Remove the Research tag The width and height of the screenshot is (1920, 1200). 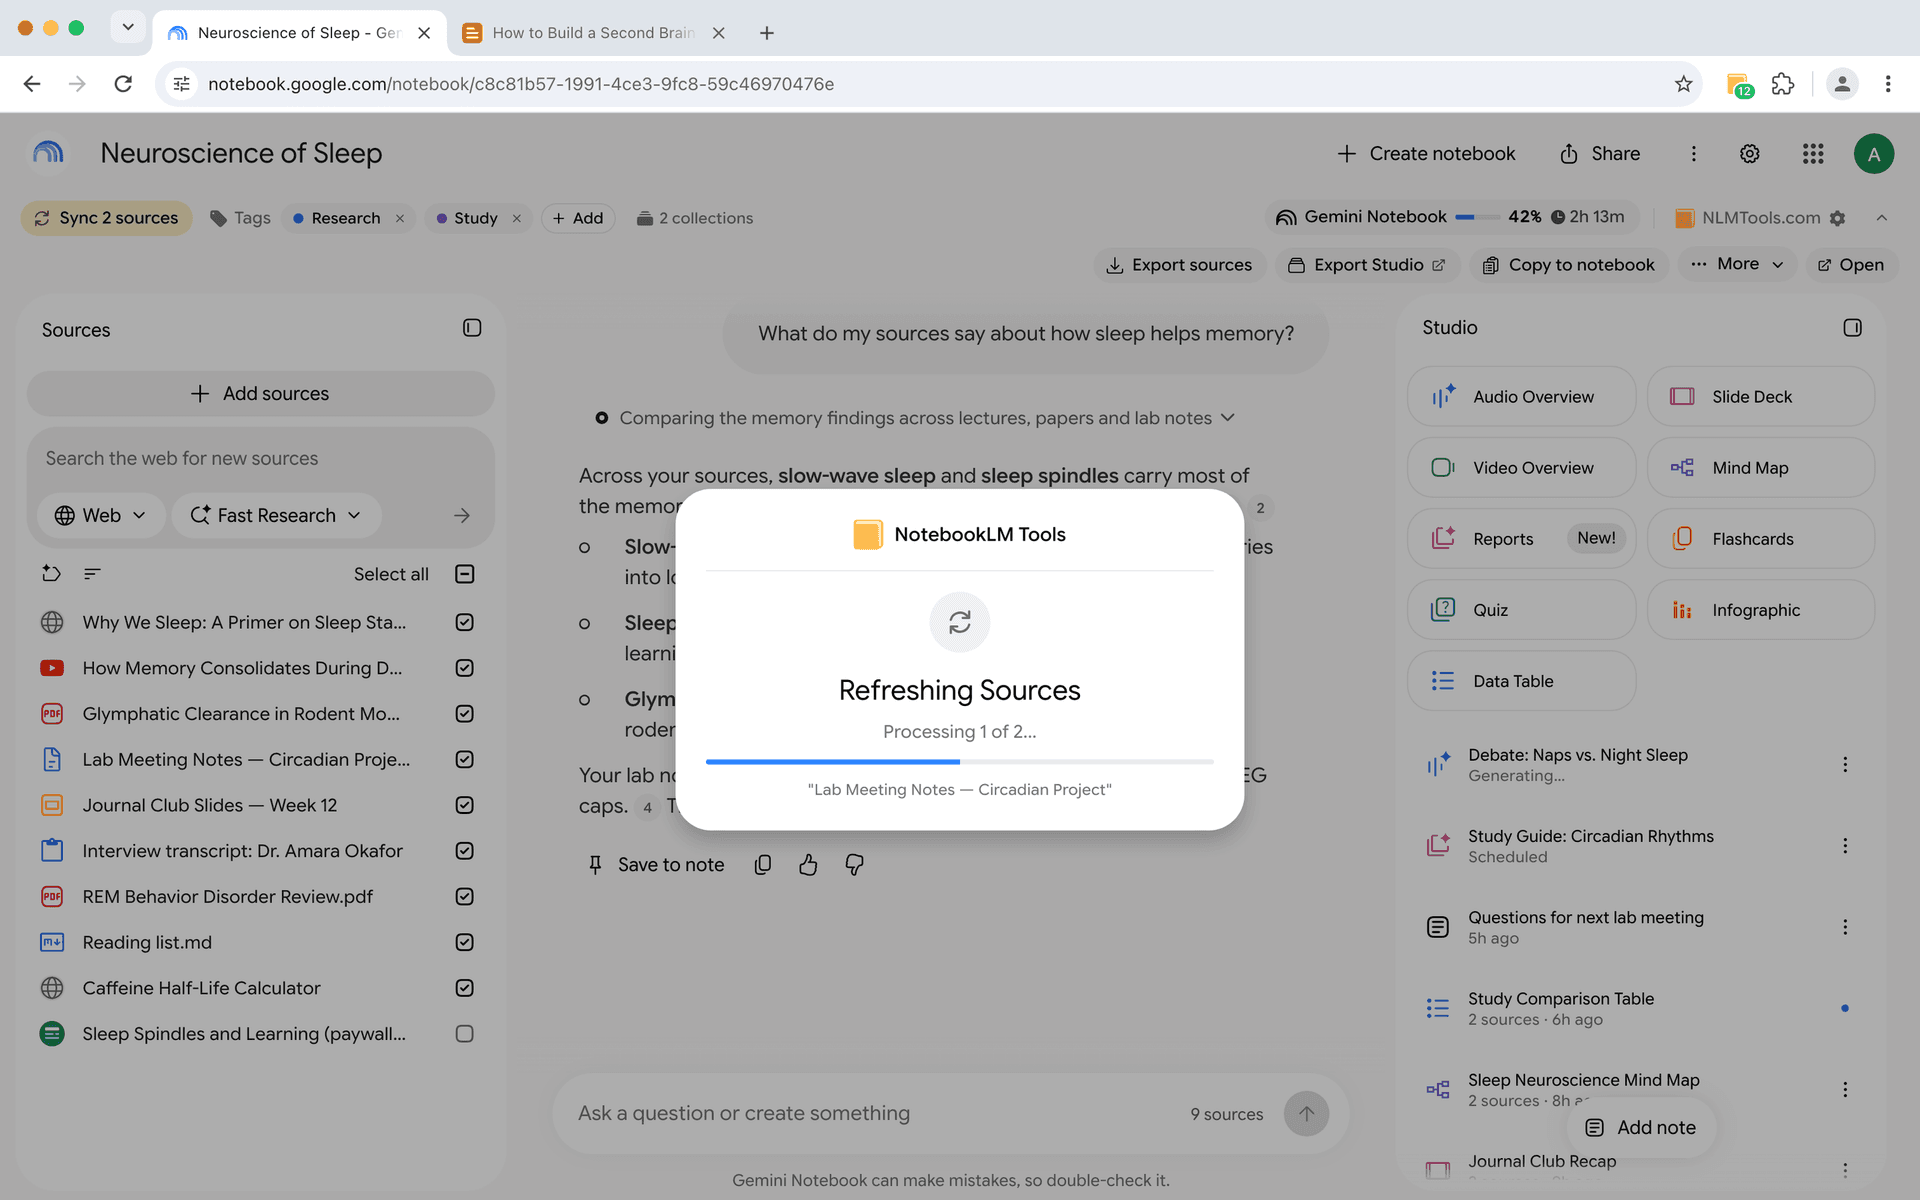tap(400, 218)
